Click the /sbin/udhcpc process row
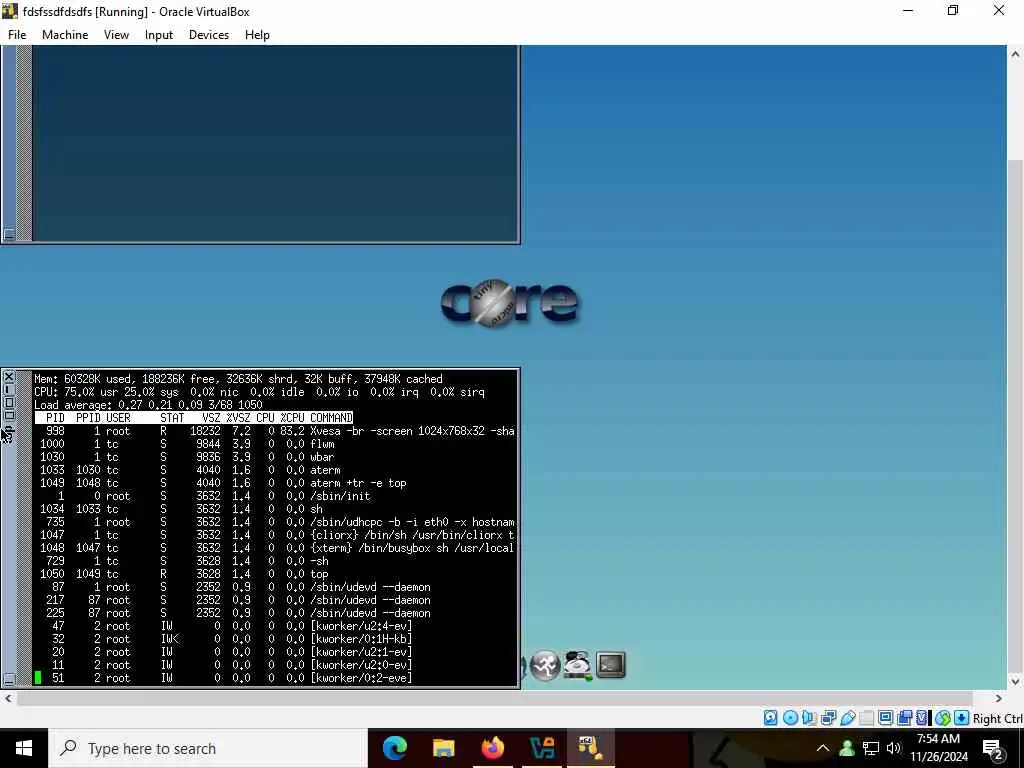Viewport: 1024px width, 768px height. pyautogui.click(x=275, y=522)
